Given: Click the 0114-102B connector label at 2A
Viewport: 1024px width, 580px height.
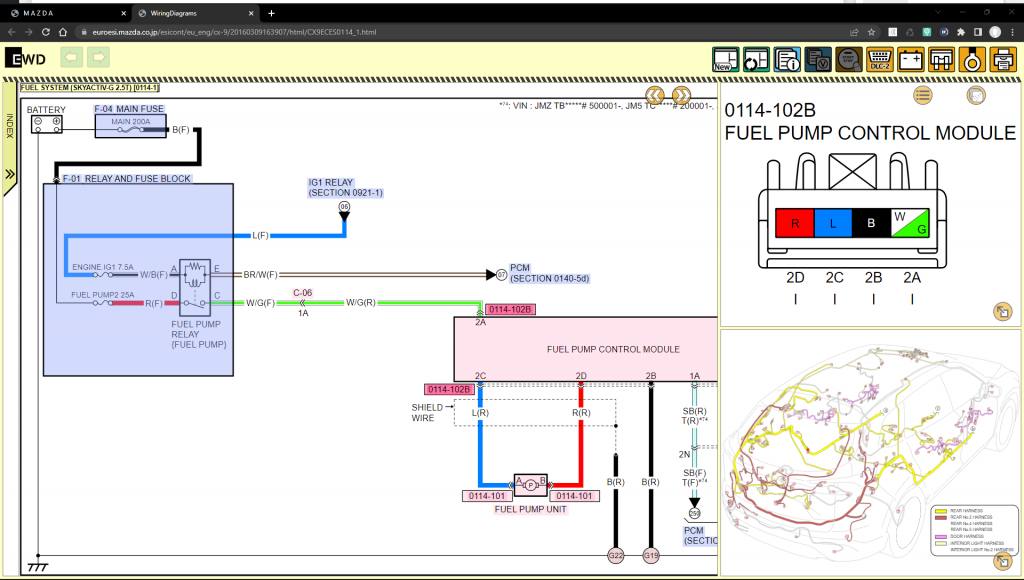Looking at the screenshot, I should (x=510, y=309).
